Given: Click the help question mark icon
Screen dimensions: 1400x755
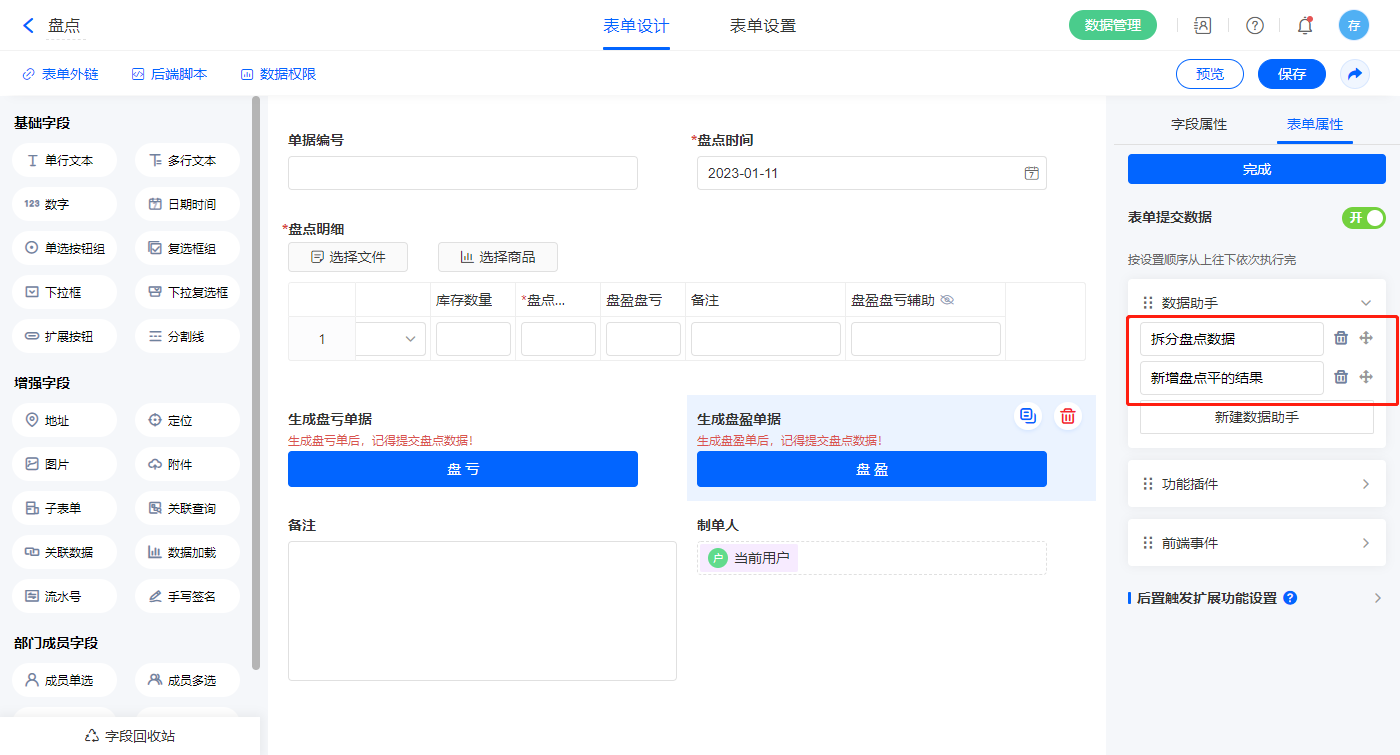Looking at the screenshot, I should [1254, 26].
